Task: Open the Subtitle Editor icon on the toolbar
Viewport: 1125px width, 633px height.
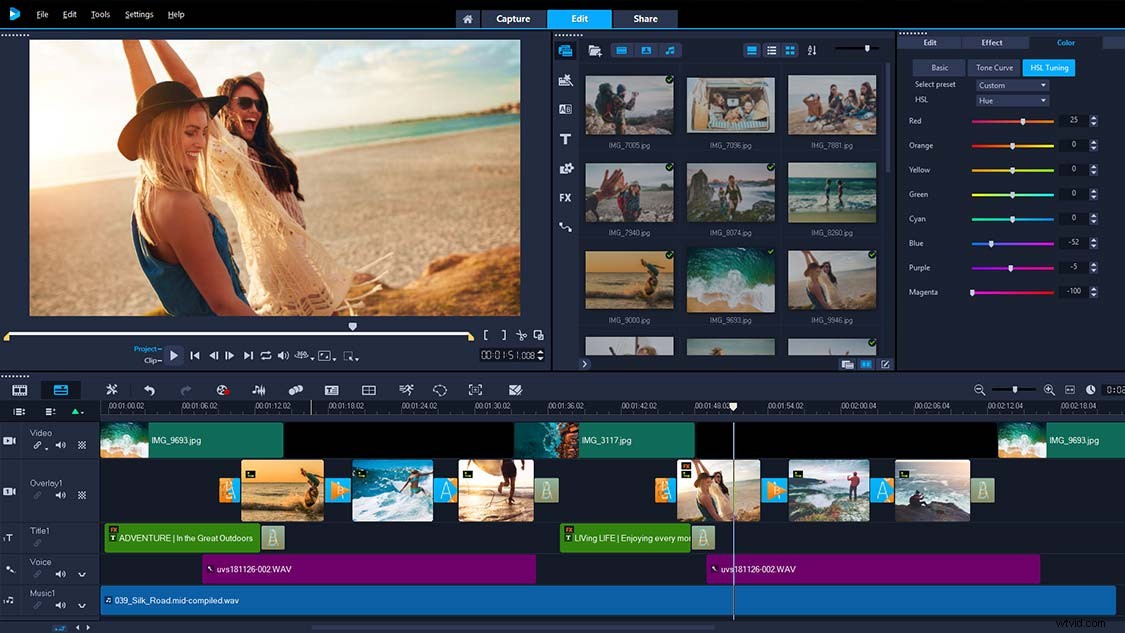Action: tap(331, 390)
